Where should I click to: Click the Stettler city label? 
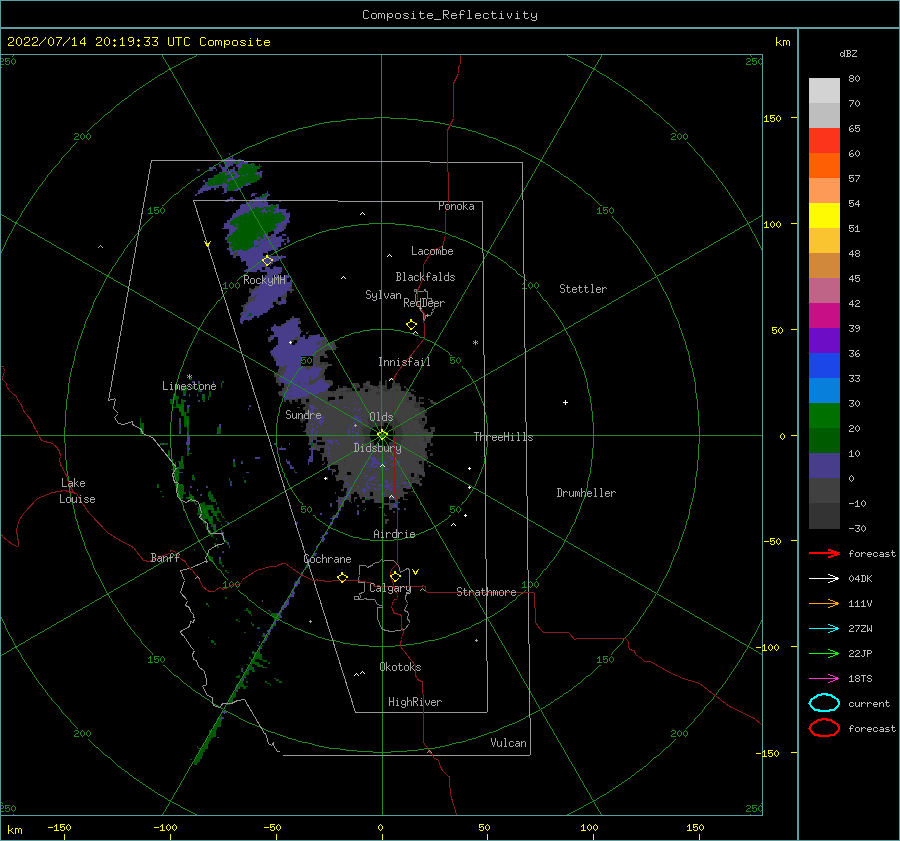(x=583, y=289)
